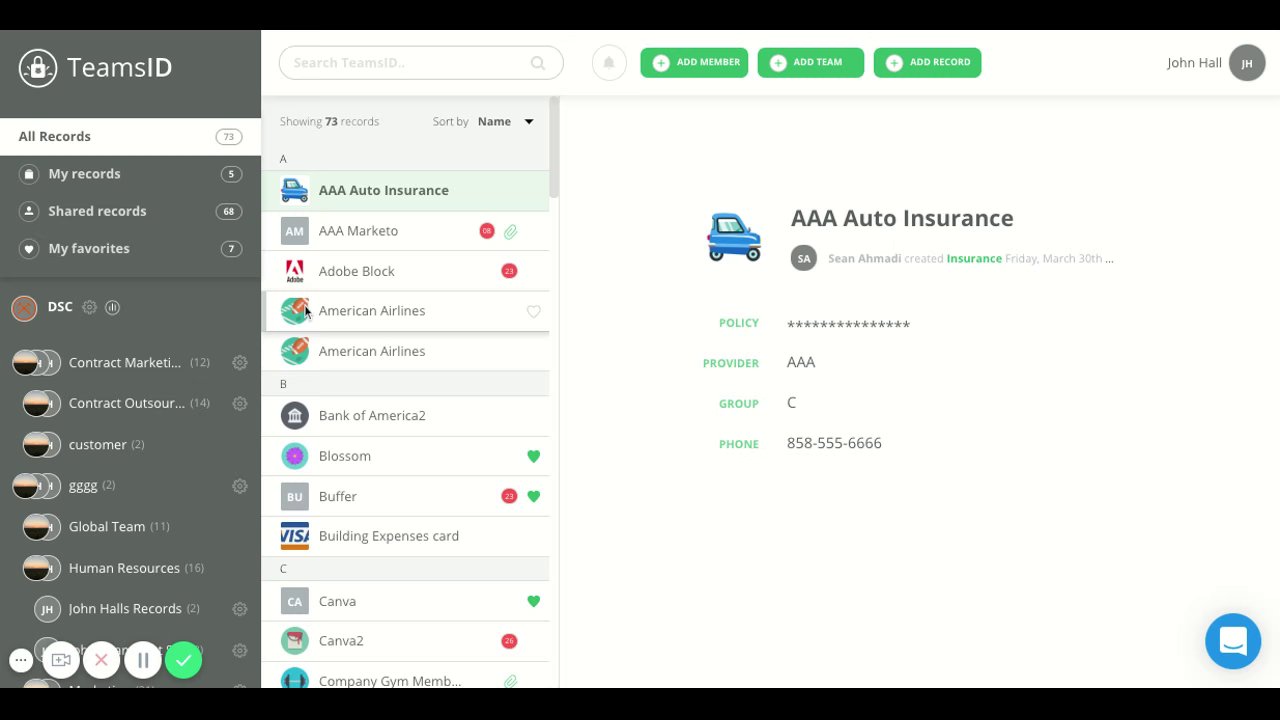The image size is (1280, 720).
Task: Open the chat support bubble
Action: [1233, 641]
